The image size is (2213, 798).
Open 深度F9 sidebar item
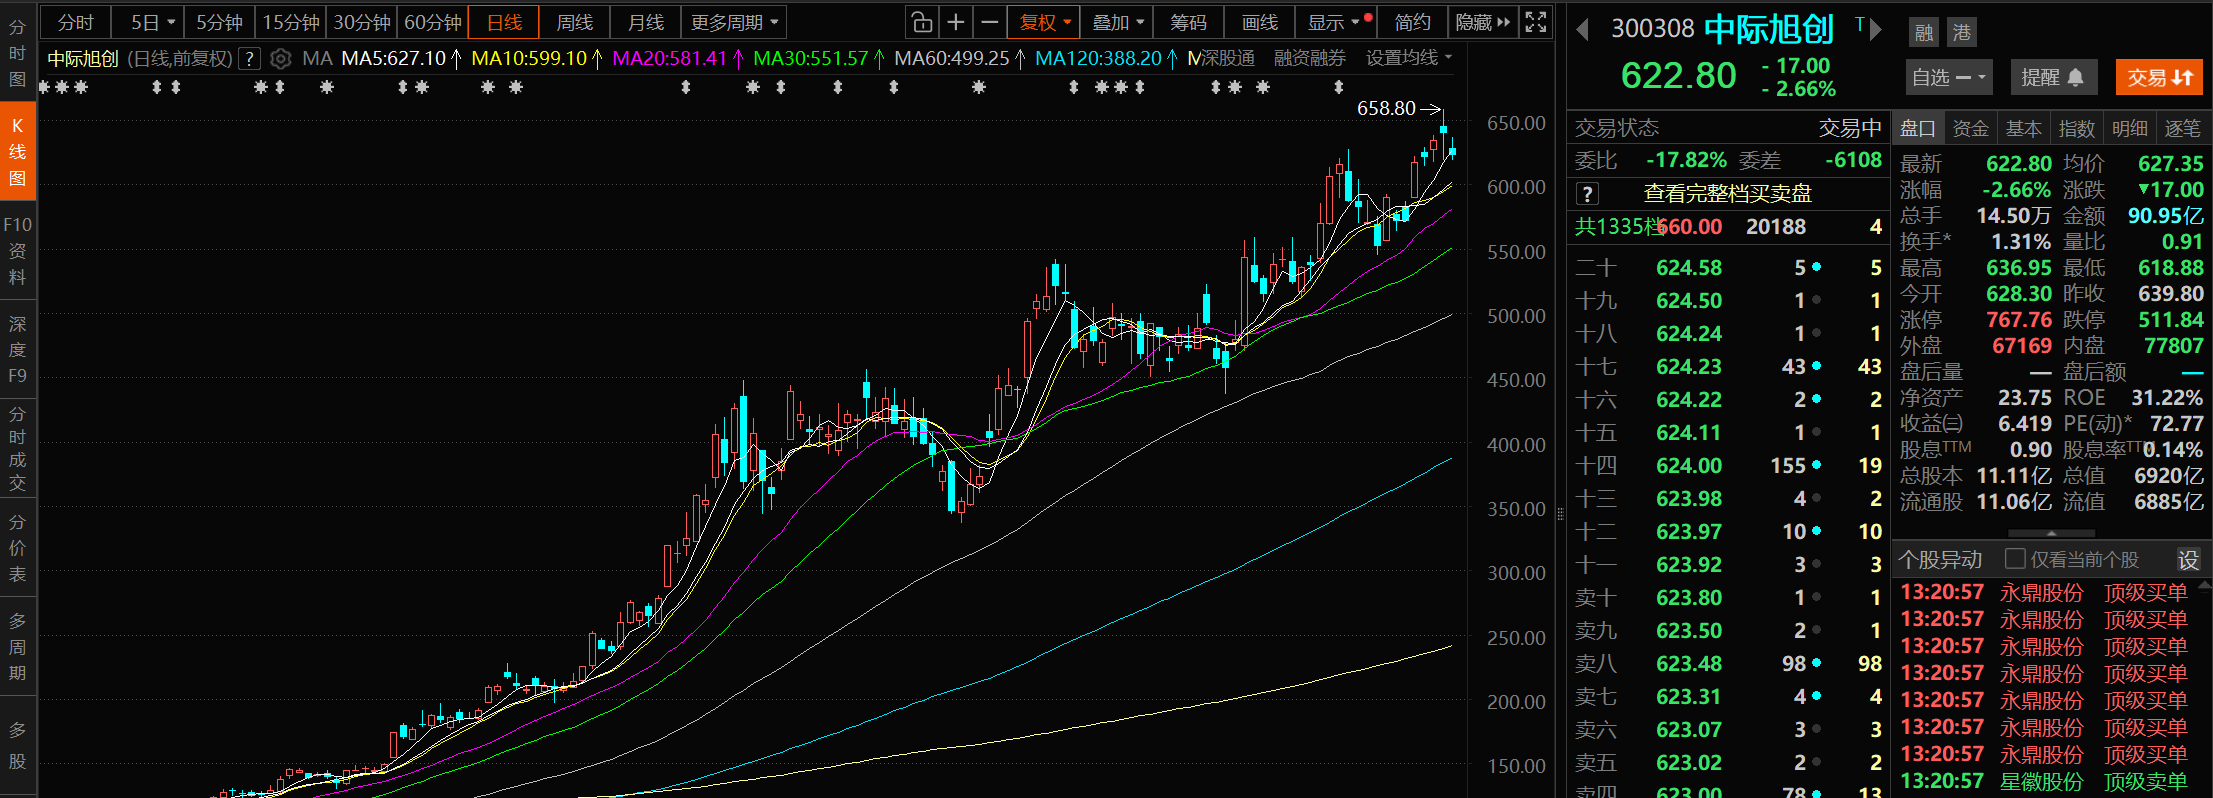[x=17, y=350]
